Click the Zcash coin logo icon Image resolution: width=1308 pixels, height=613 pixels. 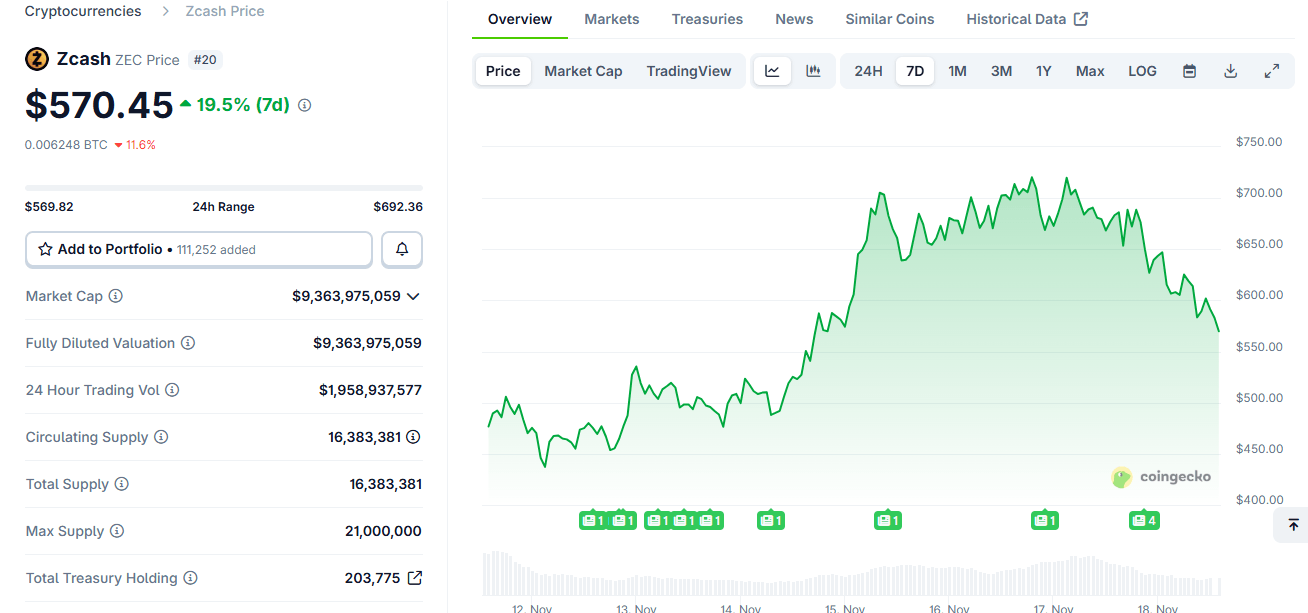click(37, 58)
